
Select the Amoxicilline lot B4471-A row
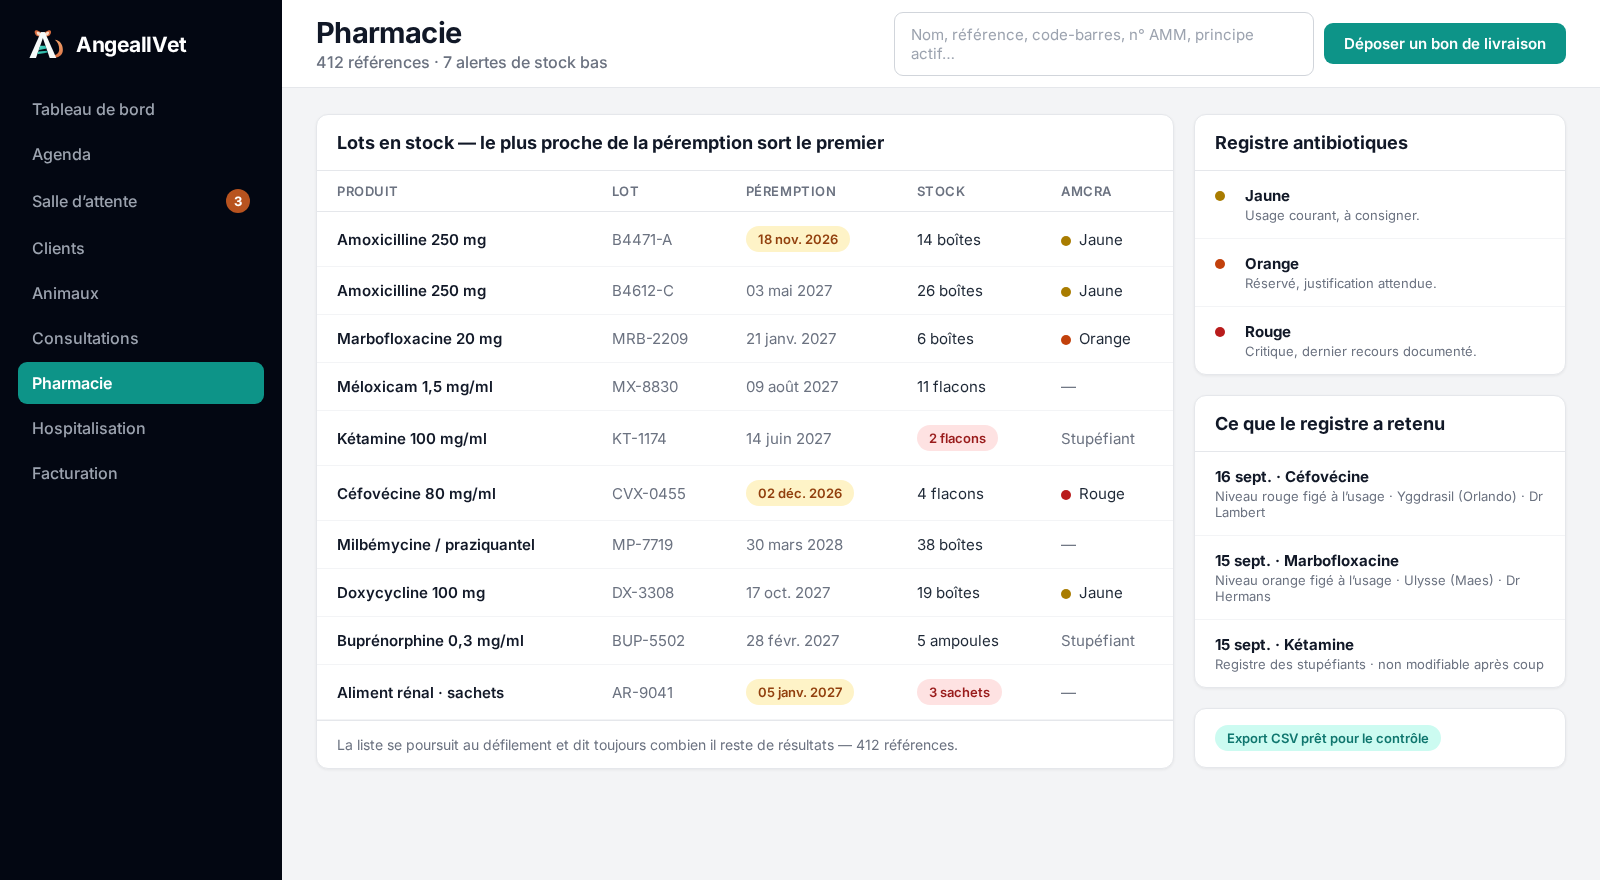tap(745, 239)
